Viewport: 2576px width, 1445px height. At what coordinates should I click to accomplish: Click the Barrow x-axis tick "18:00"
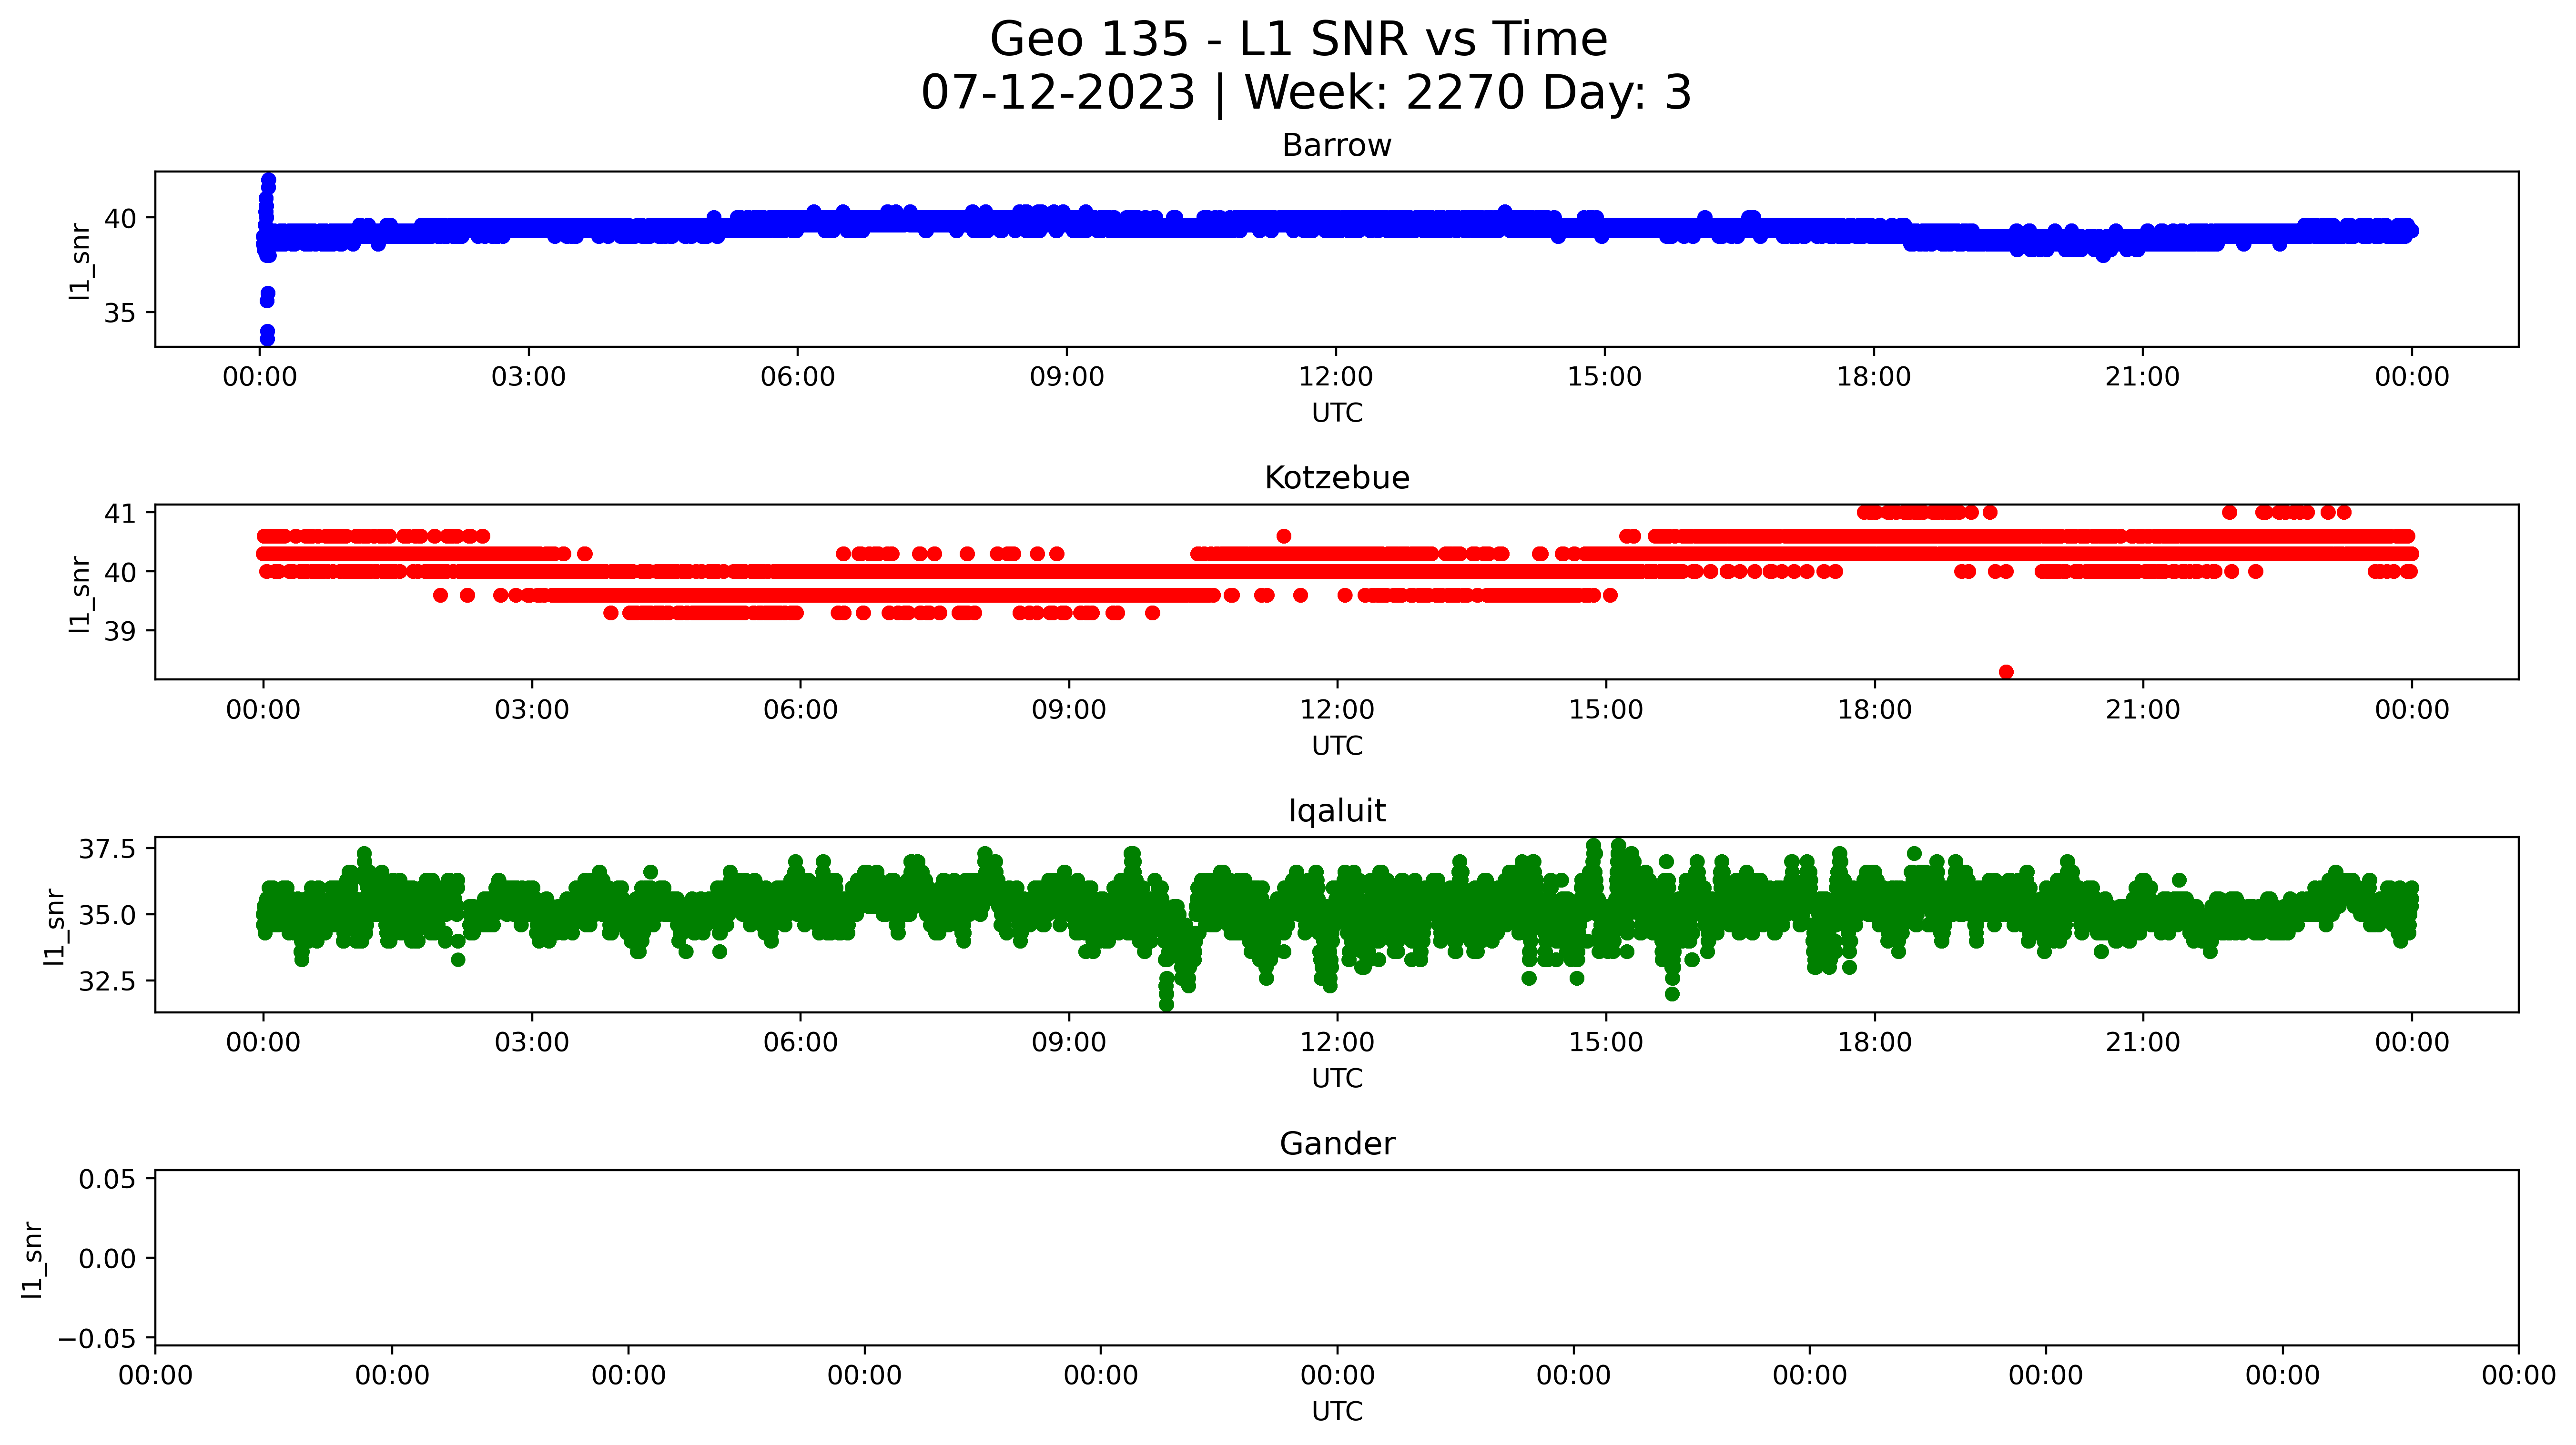click(1873, 377)
